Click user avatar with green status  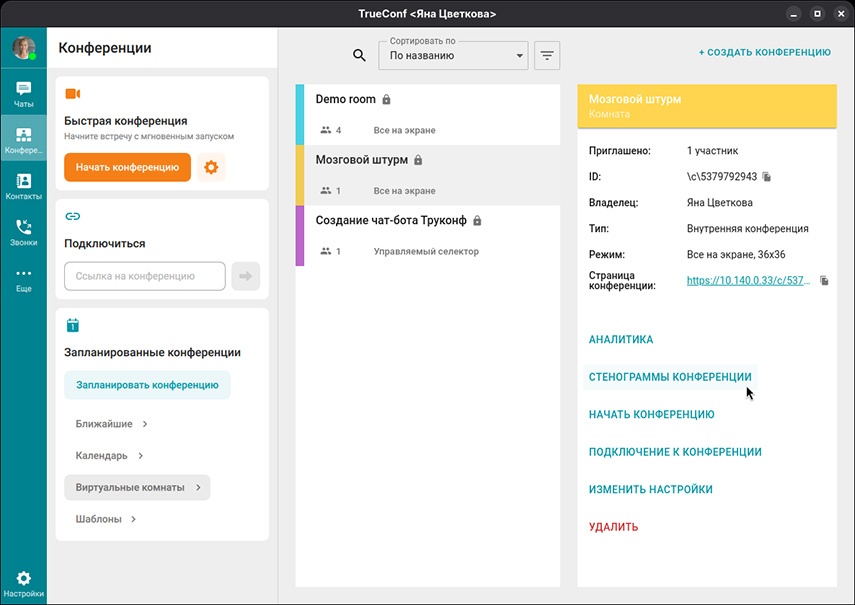click(23, 48)
